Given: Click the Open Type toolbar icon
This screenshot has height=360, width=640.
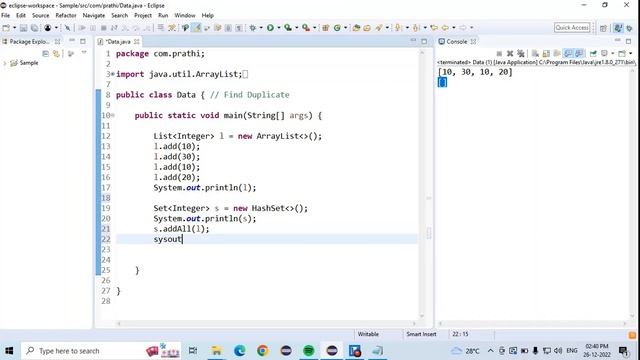Looking at the screenshot, I should [356, 28].
